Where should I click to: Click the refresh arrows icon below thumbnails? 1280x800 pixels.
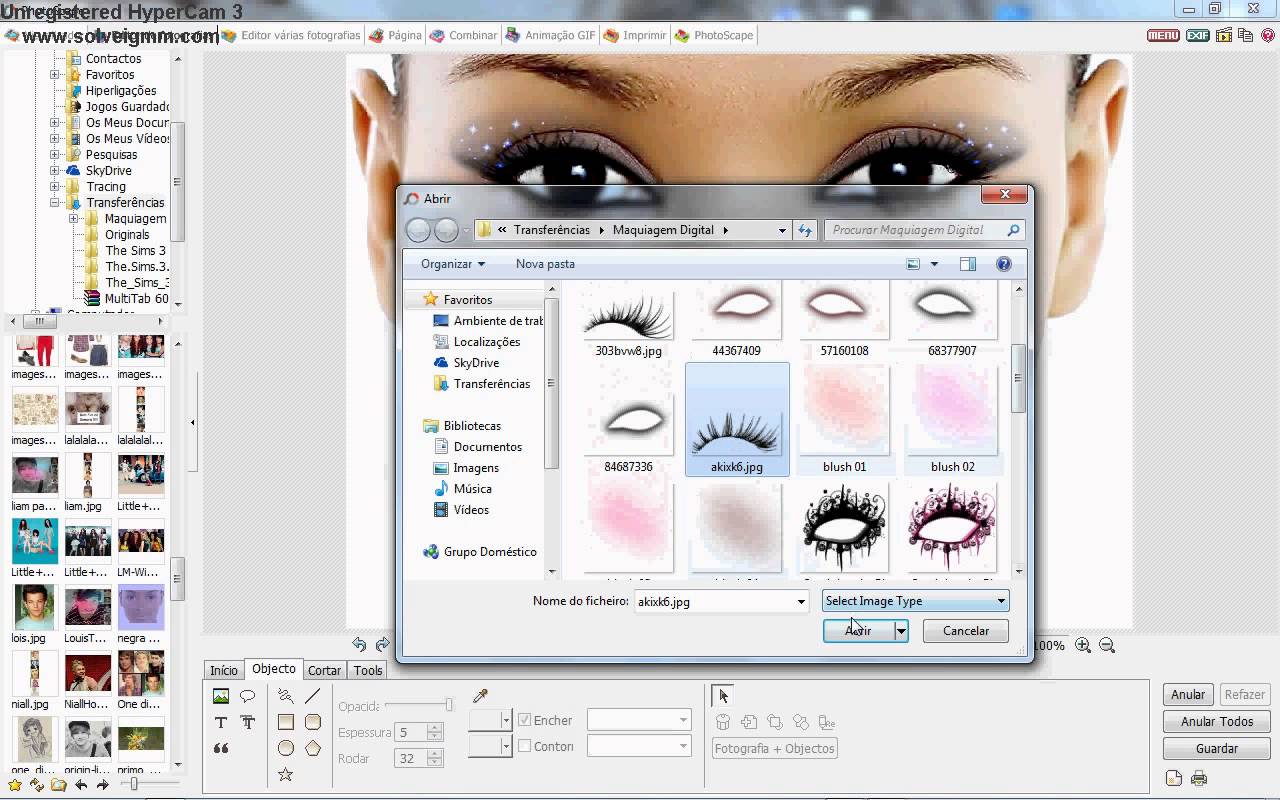click(37, 785)
